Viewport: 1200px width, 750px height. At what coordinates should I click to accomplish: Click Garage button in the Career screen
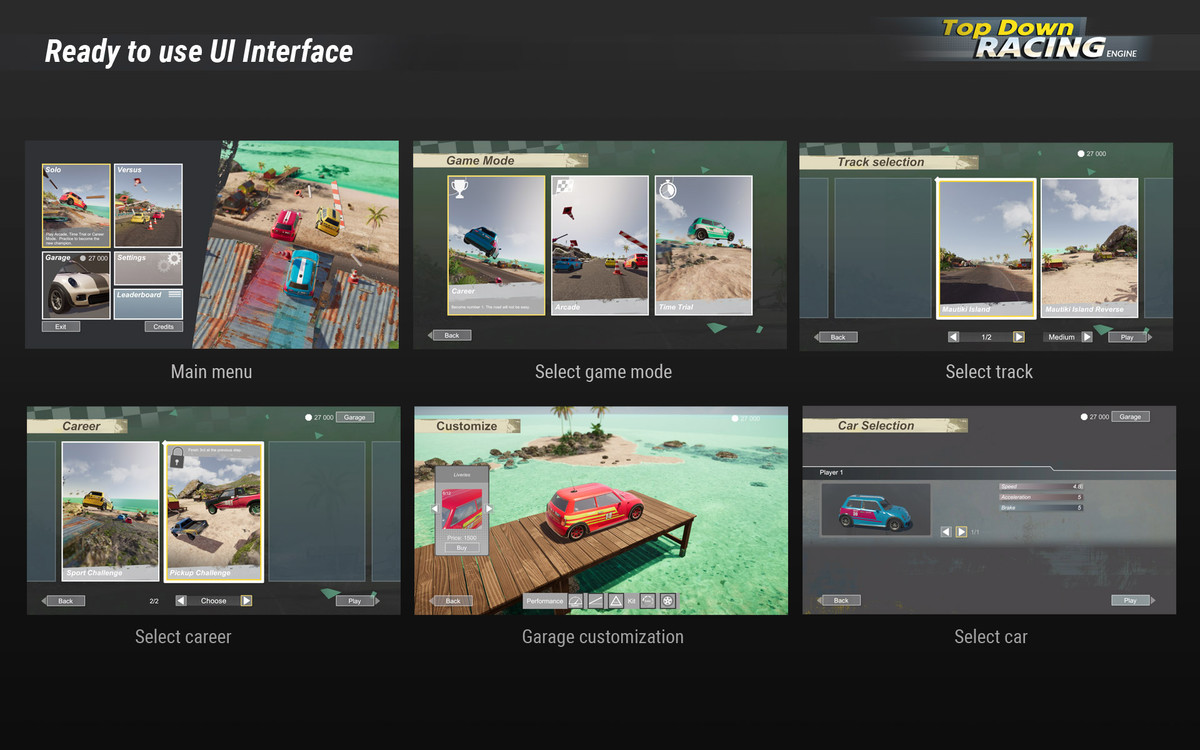(355, 417)
